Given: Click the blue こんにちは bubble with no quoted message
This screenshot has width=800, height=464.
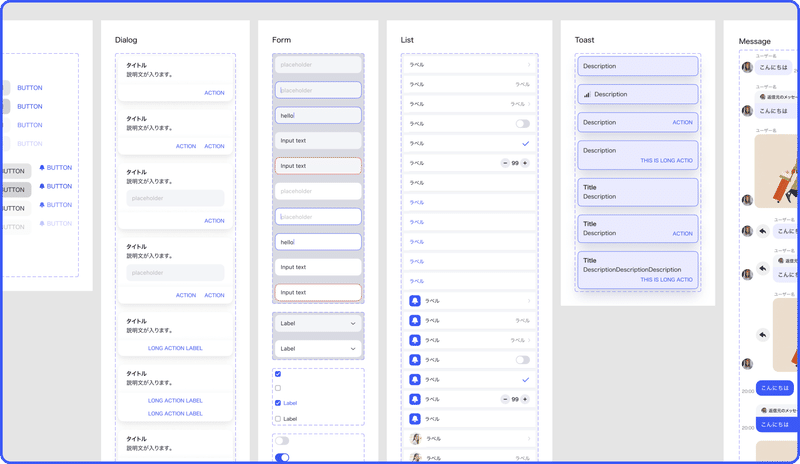Looking at the screenshot, I should coord(774,388).
